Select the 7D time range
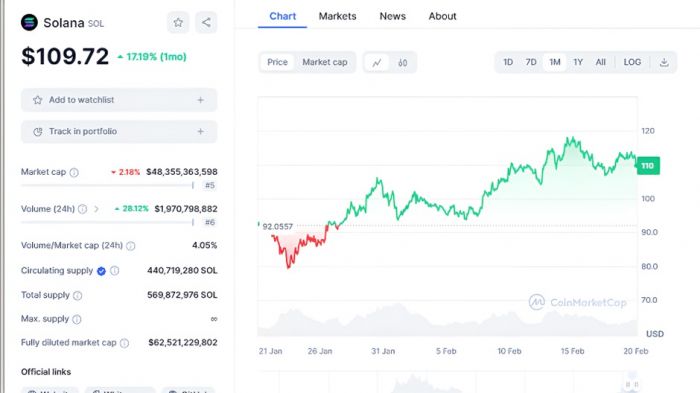This screenshot has height=393, width=700. [531, 62]
